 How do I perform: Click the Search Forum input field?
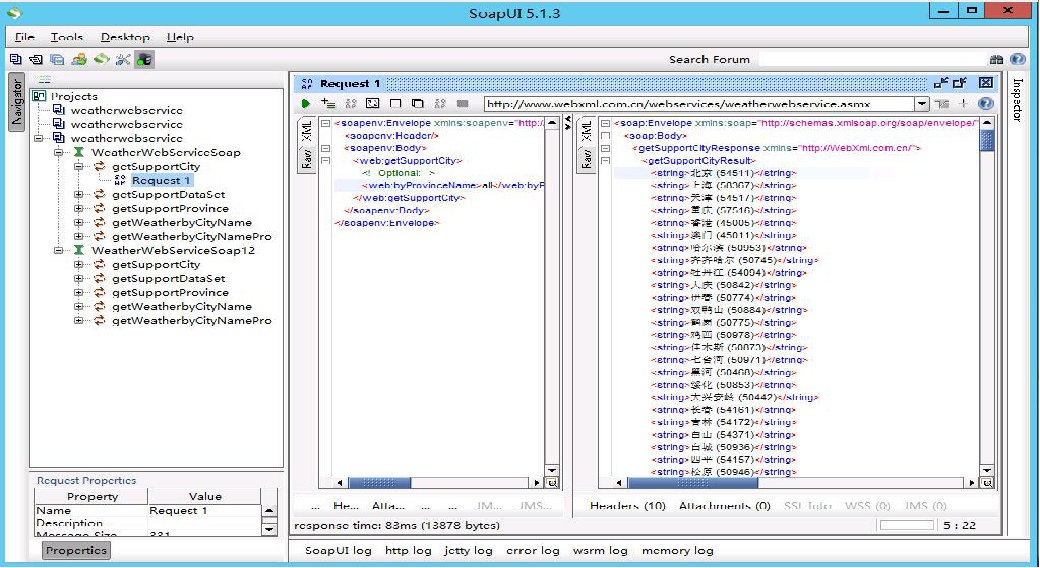pyautogui.click(x=872, y=59)
